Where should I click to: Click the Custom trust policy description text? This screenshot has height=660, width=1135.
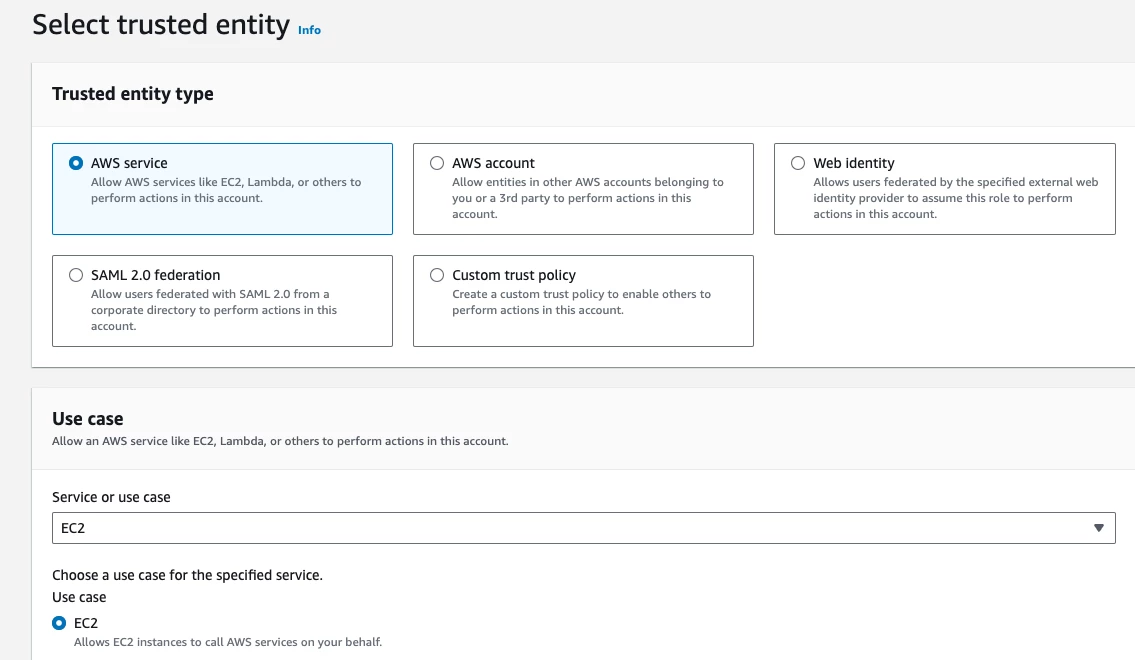tap(581, 302)
